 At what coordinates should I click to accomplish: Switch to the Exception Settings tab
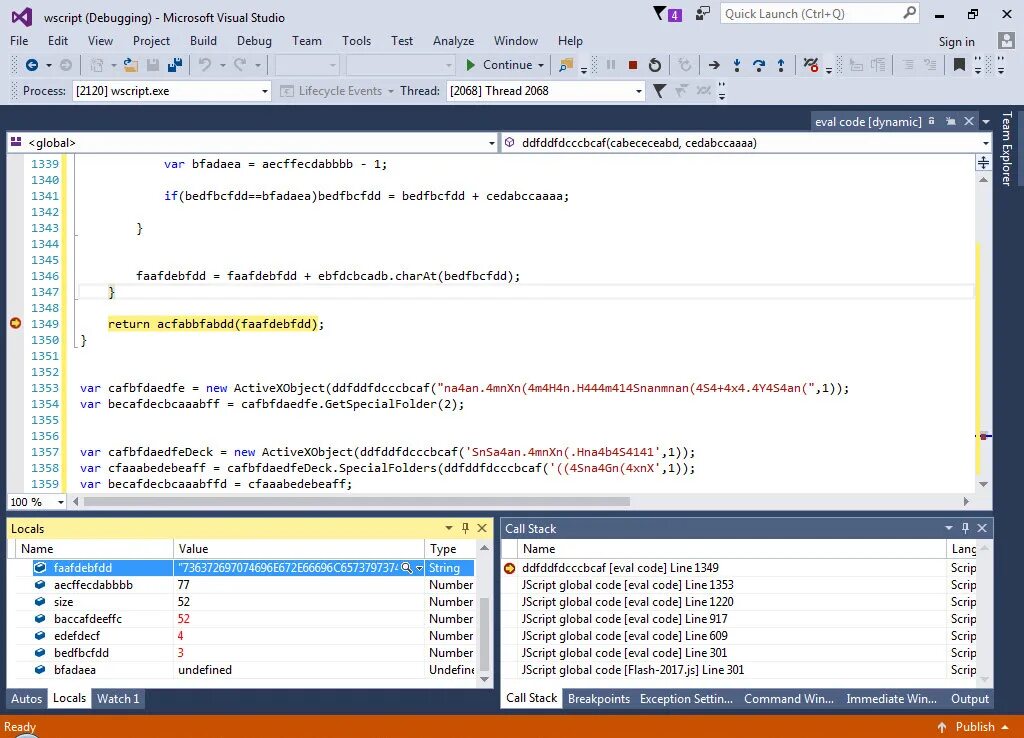pos(686,698)
